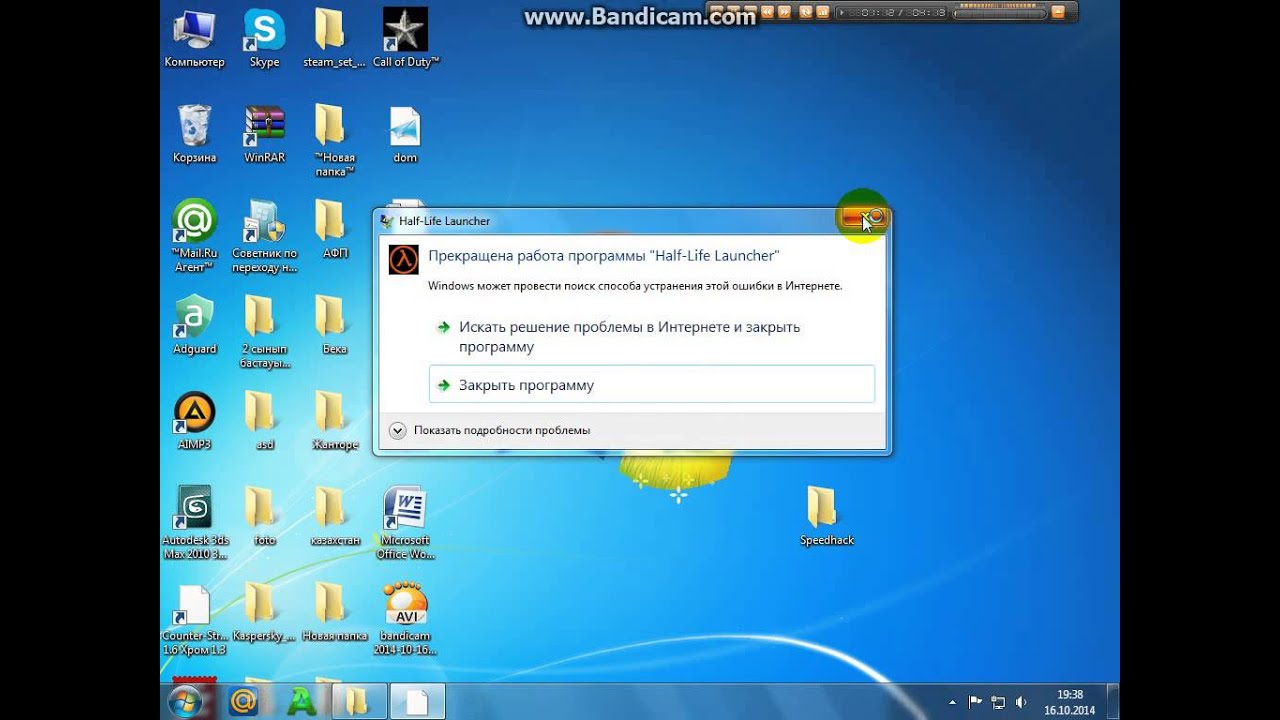Click the Show desktop button at the taskbar edge

point(1112,702)
